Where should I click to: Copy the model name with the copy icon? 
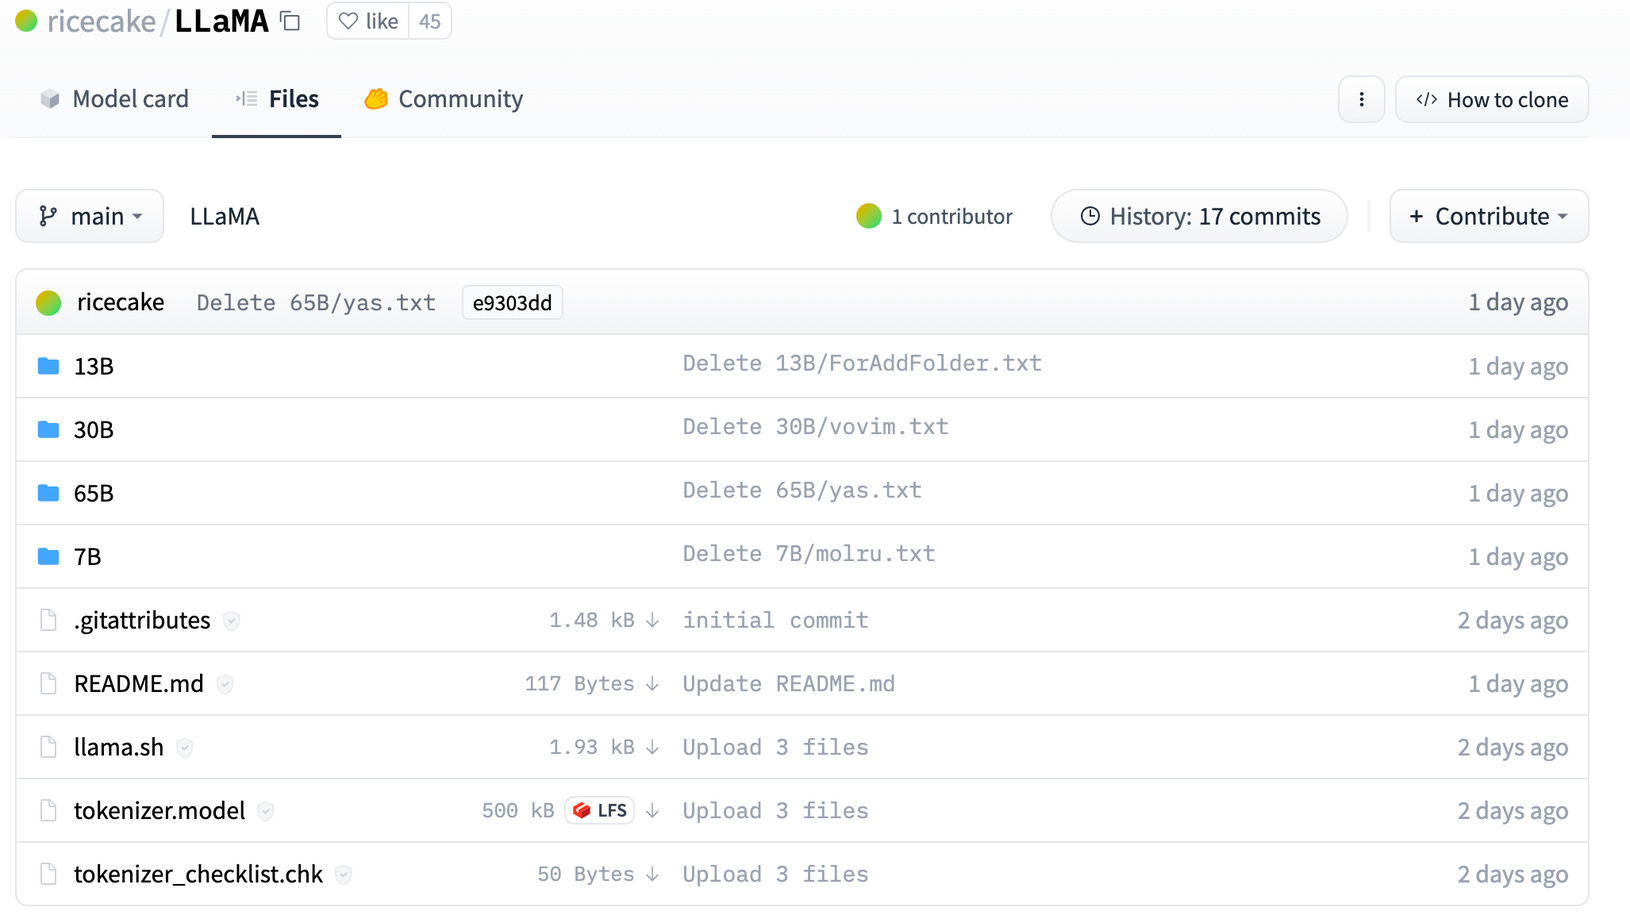pos(290,21)
